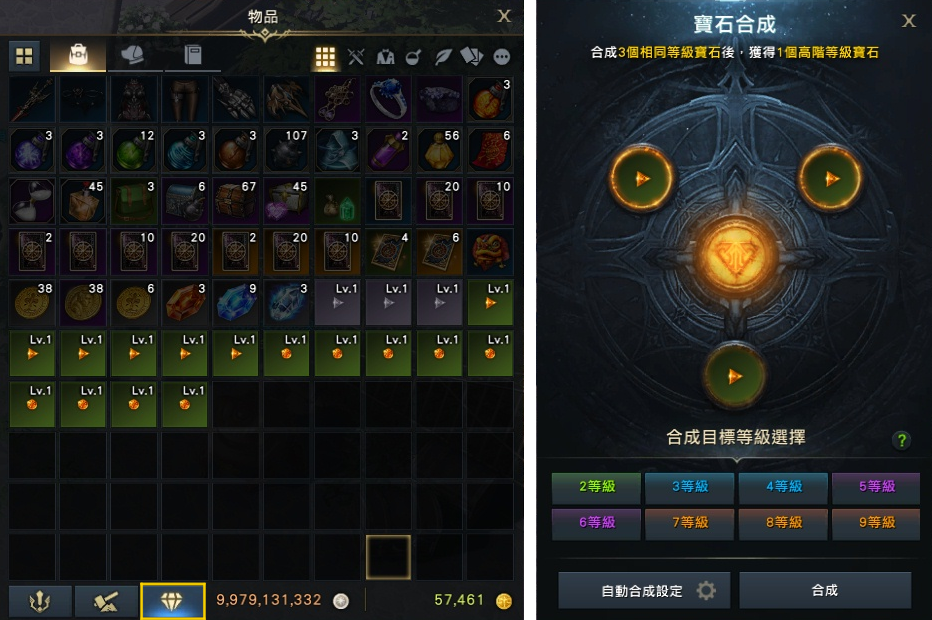
Task: Open the book storage tab
Action: click(193, 56)
